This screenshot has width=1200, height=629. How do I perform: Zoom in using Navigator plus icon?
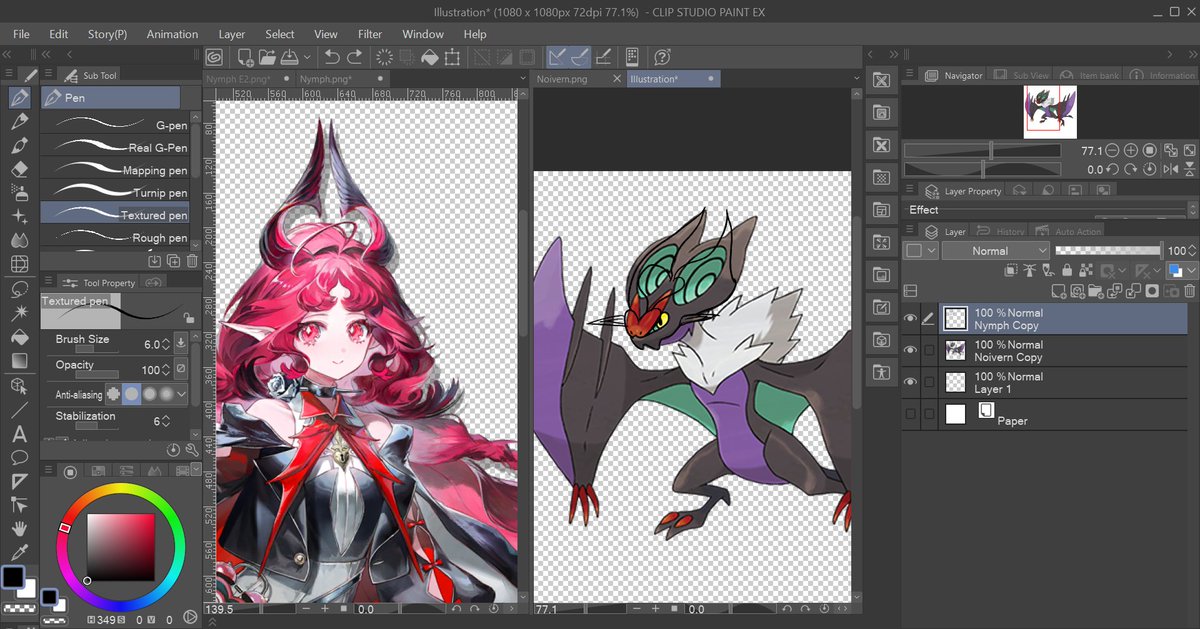tap(1130, 151)
